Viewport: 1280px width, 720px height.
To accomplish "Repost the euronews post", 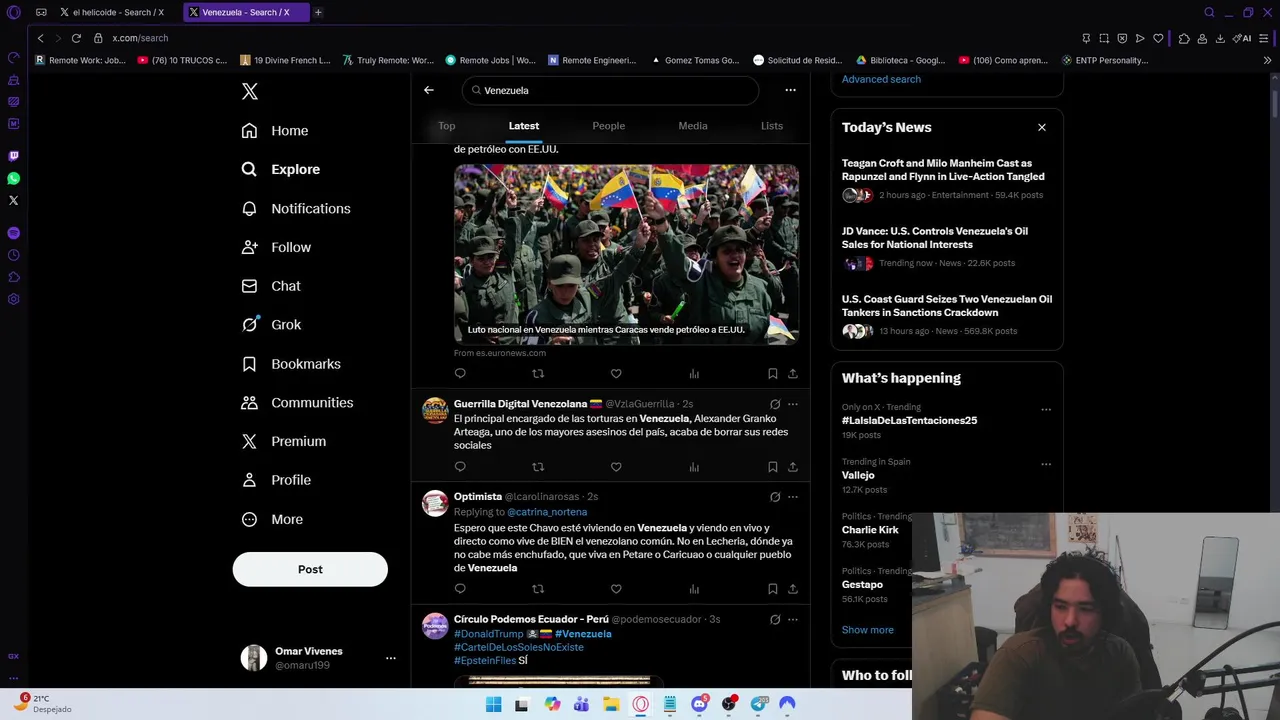I will (x=538, y=374).
